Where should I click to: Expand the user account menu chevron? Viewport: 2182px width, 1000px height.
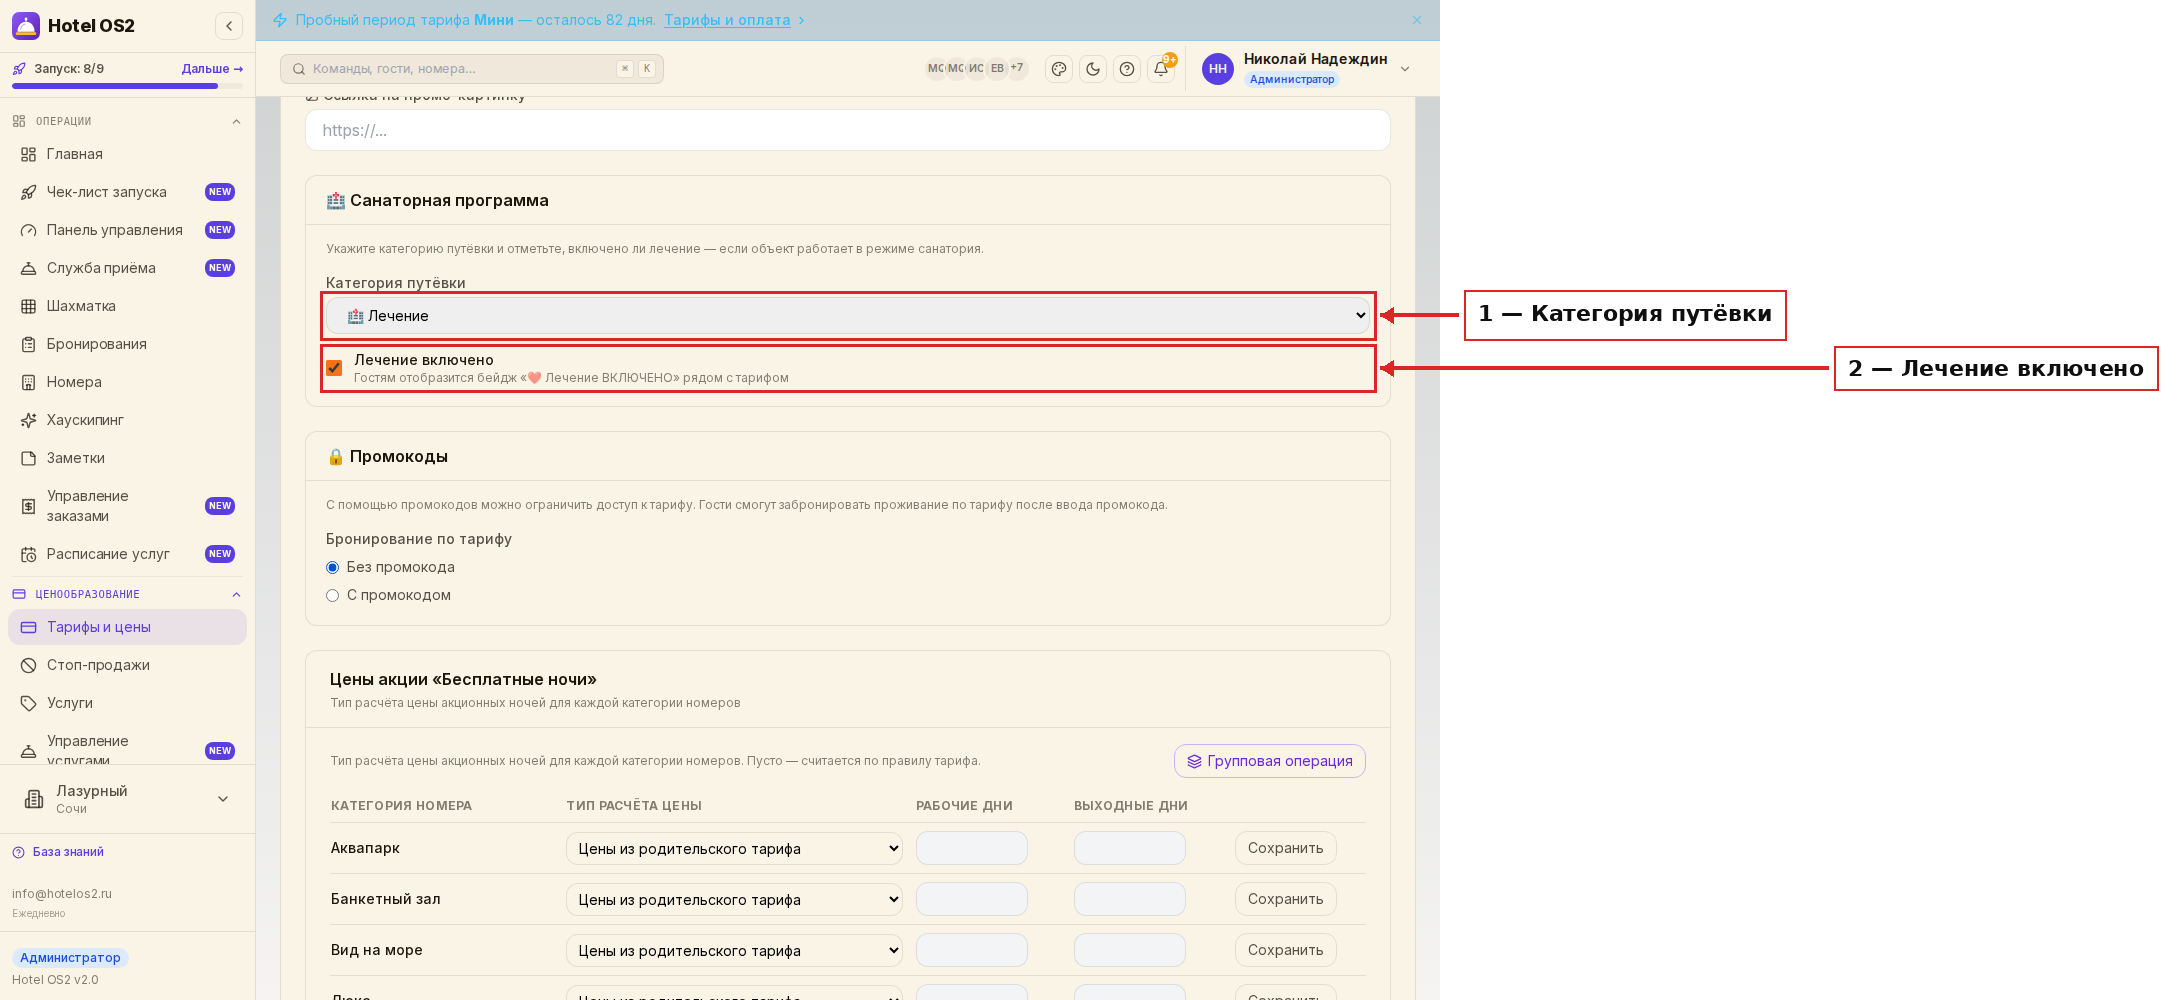click(1405, 69)
